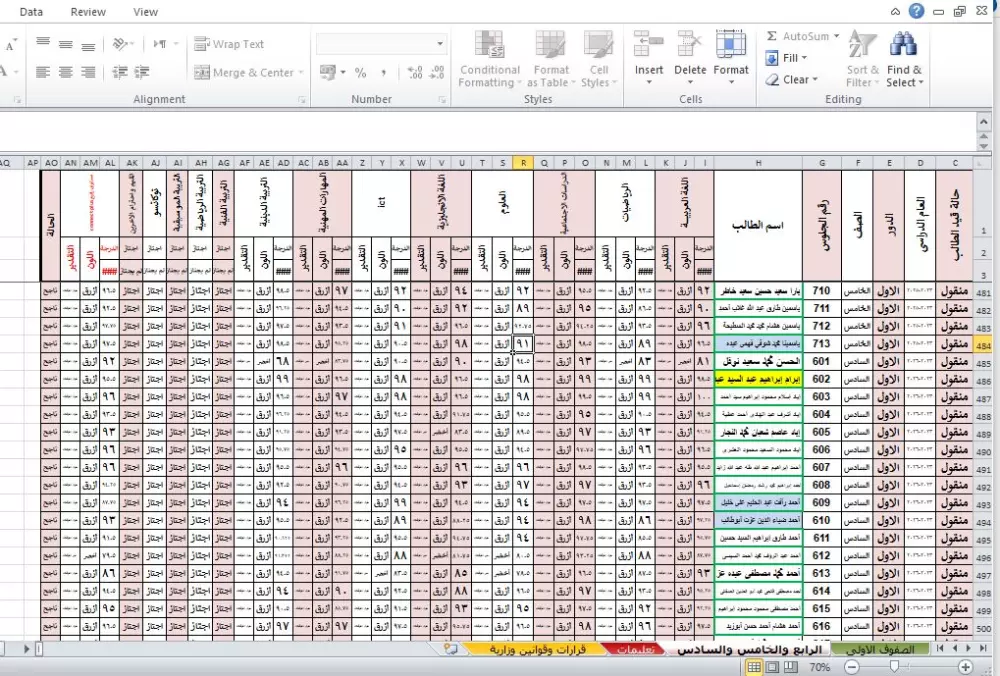1000x676 pixels.
Task: Click the Alignment dialog box launcher
Action: 302,99
